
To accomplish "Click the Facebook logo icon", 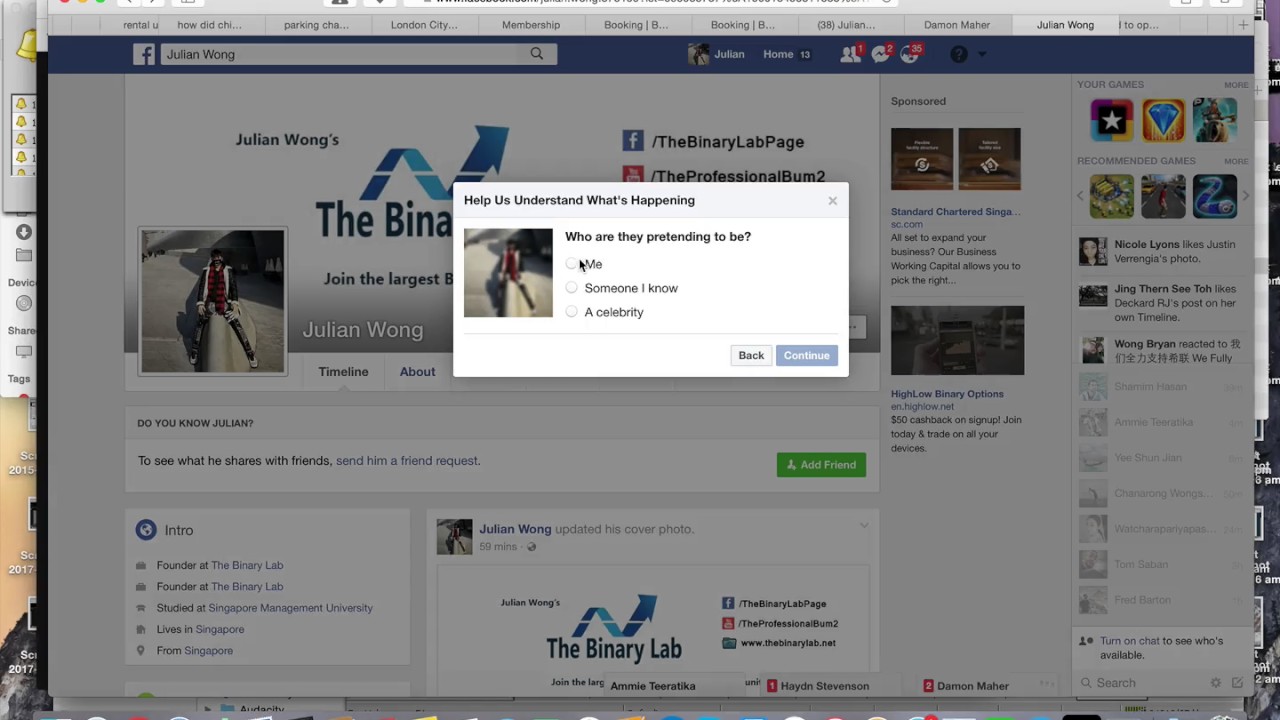I will [x=144, y=54].
